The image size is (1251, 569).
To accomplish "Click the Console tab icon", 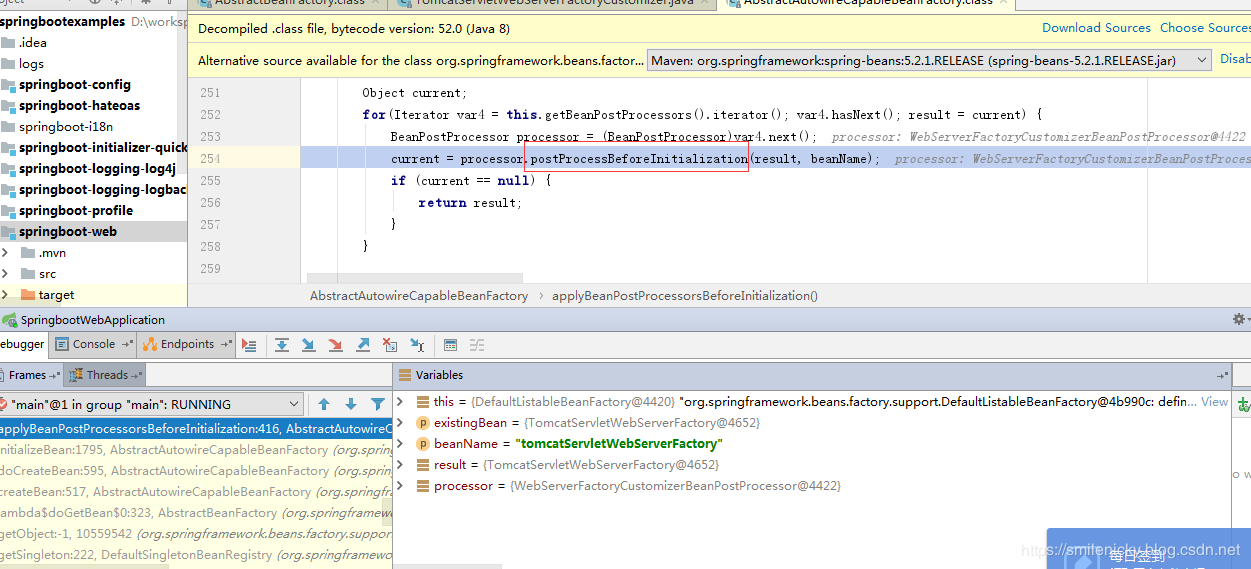I will coord(63,345).
